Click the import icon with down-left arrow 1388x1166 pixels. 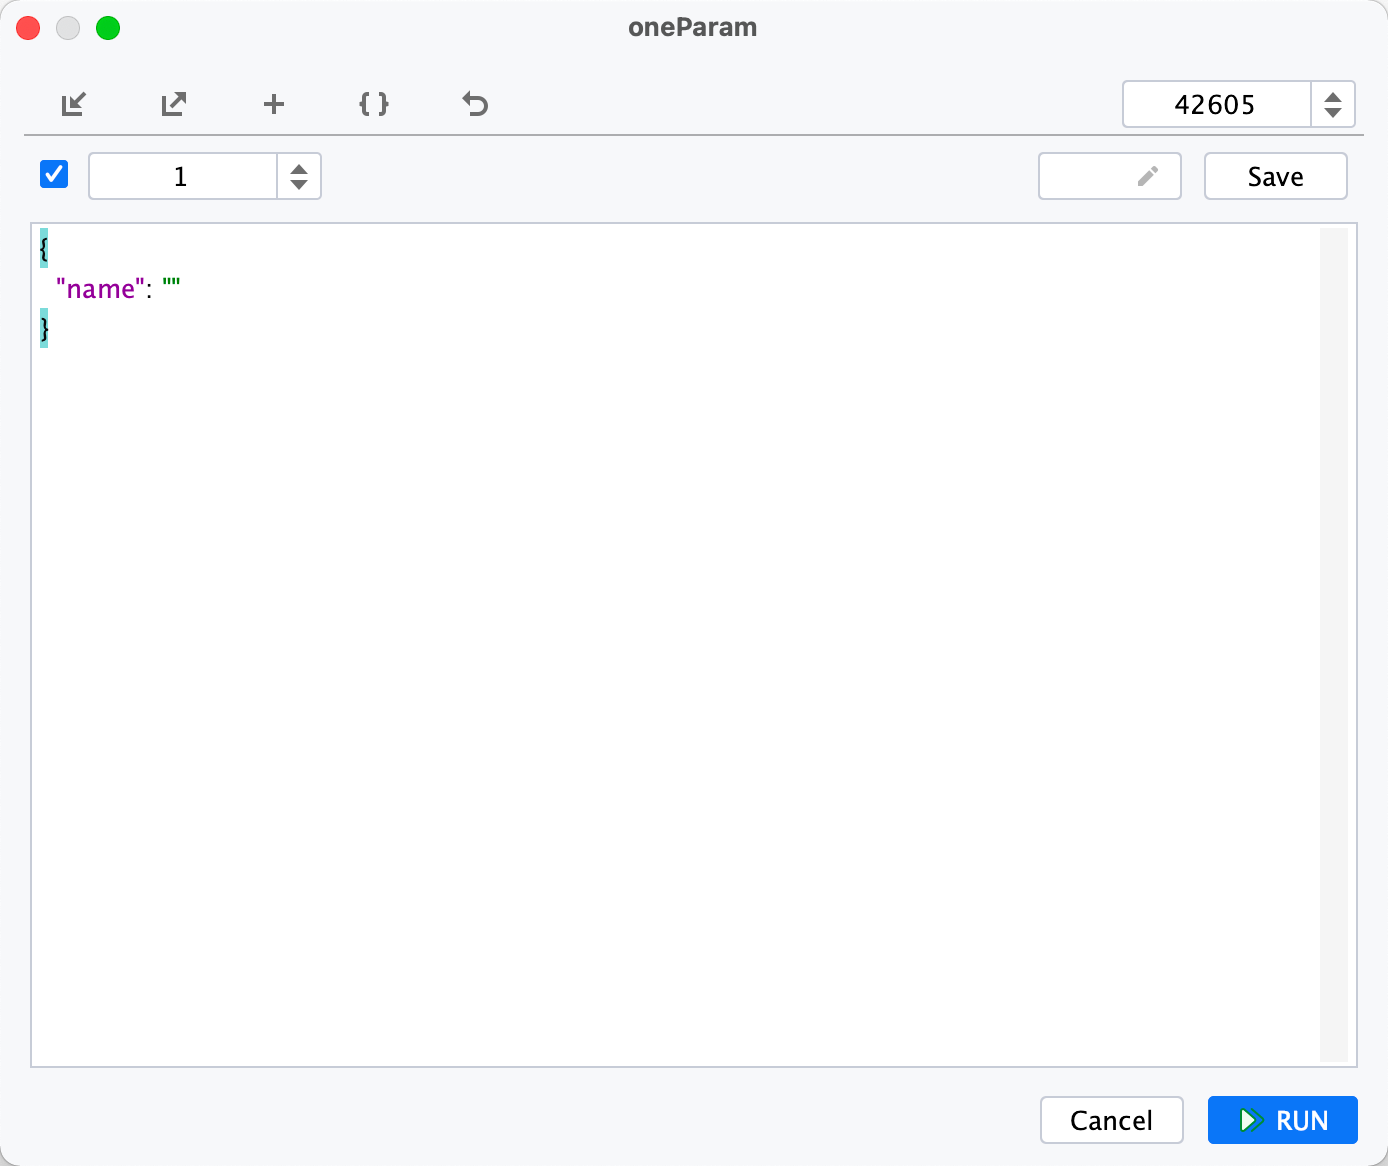tap(74, 104)
